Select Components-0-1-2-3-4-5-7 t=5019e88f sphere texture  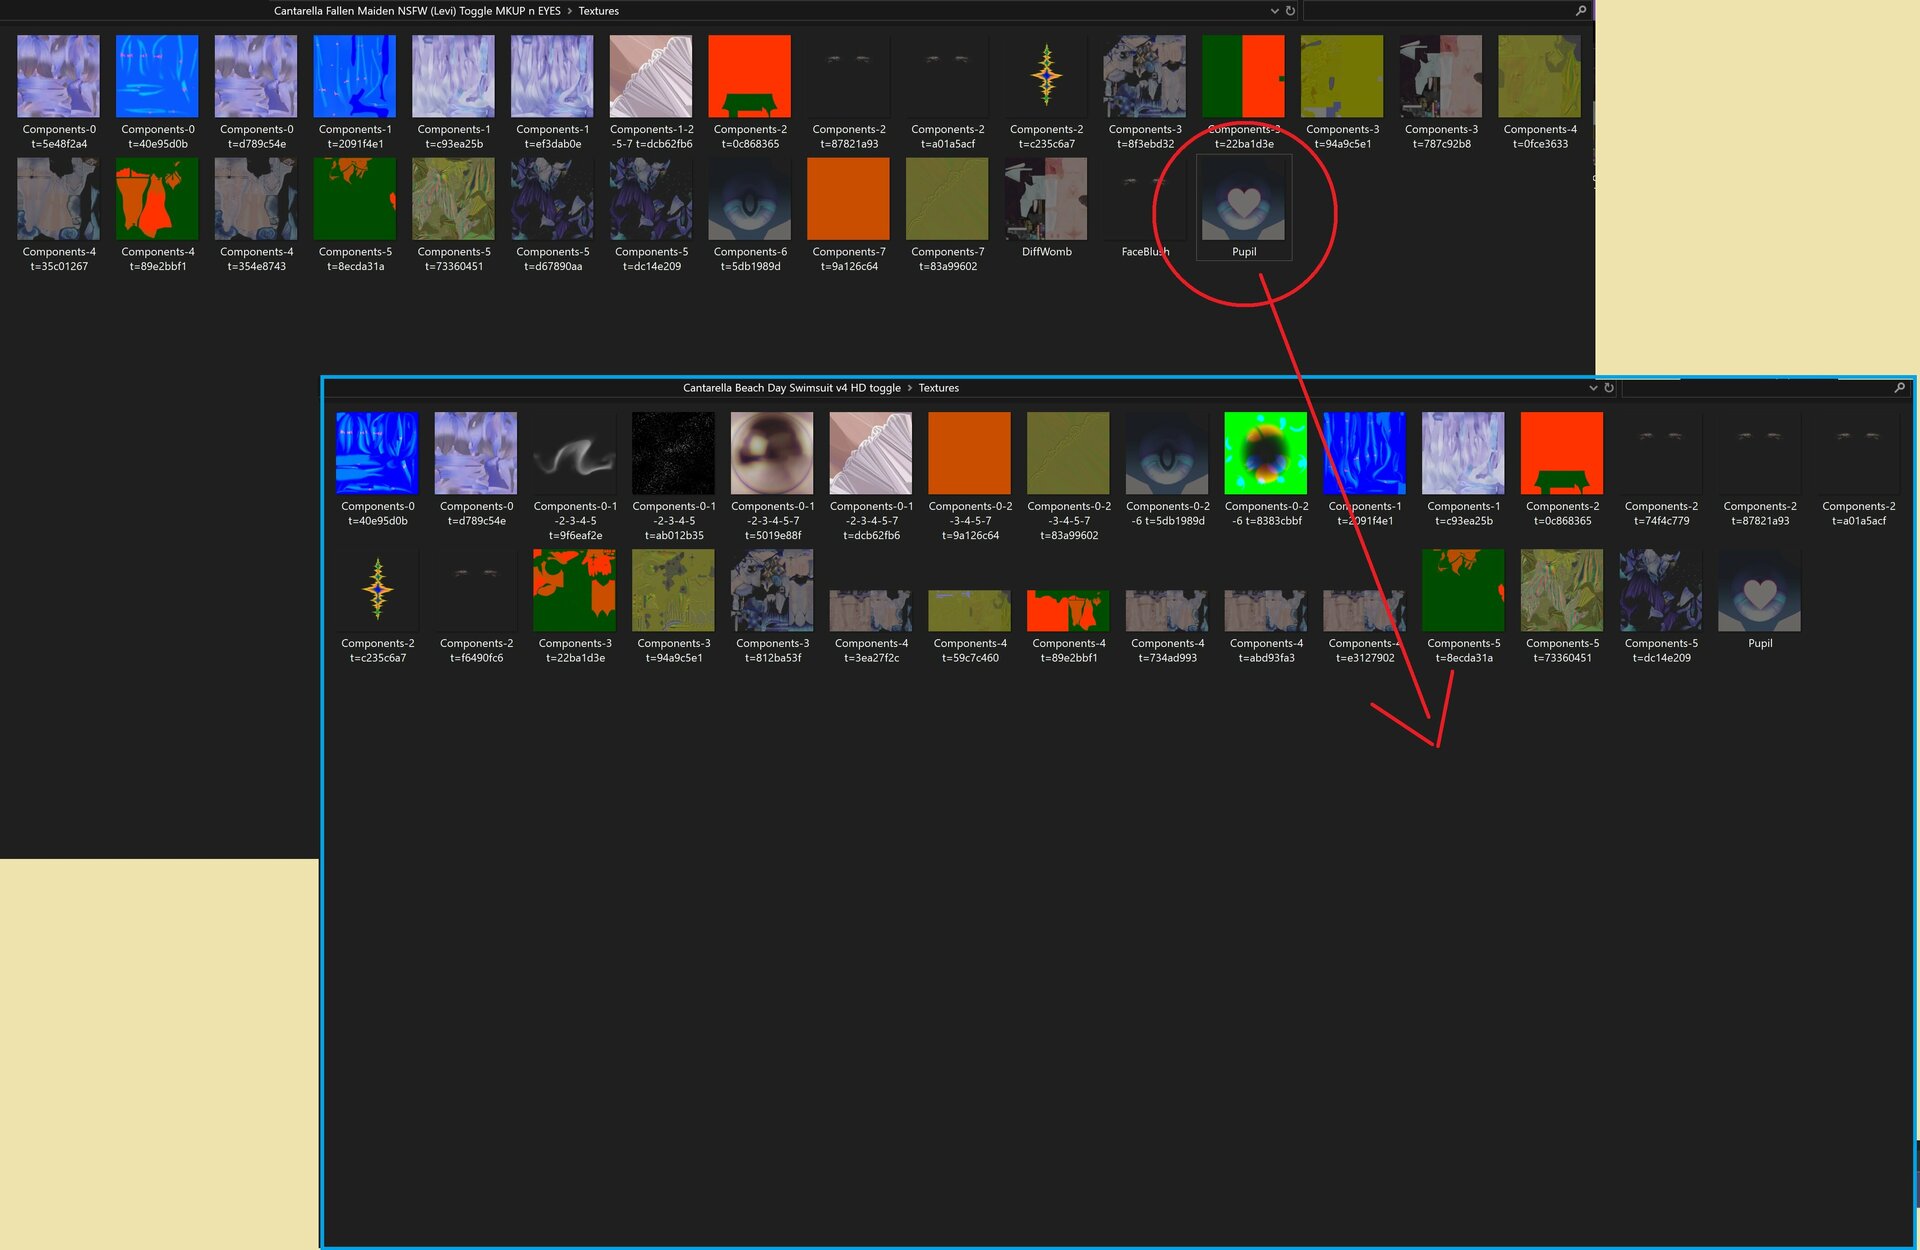(772, 476)
